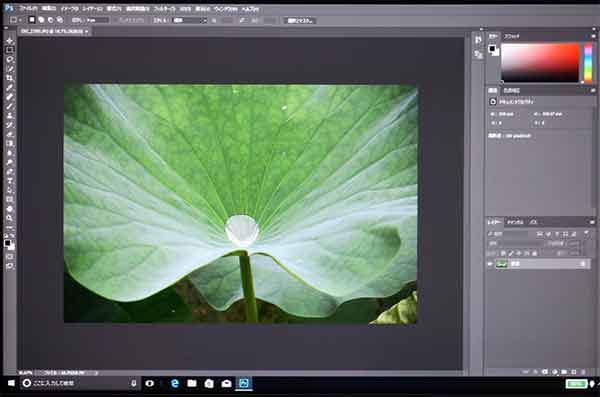Select the Horizontal Type tool

[10, 181]
